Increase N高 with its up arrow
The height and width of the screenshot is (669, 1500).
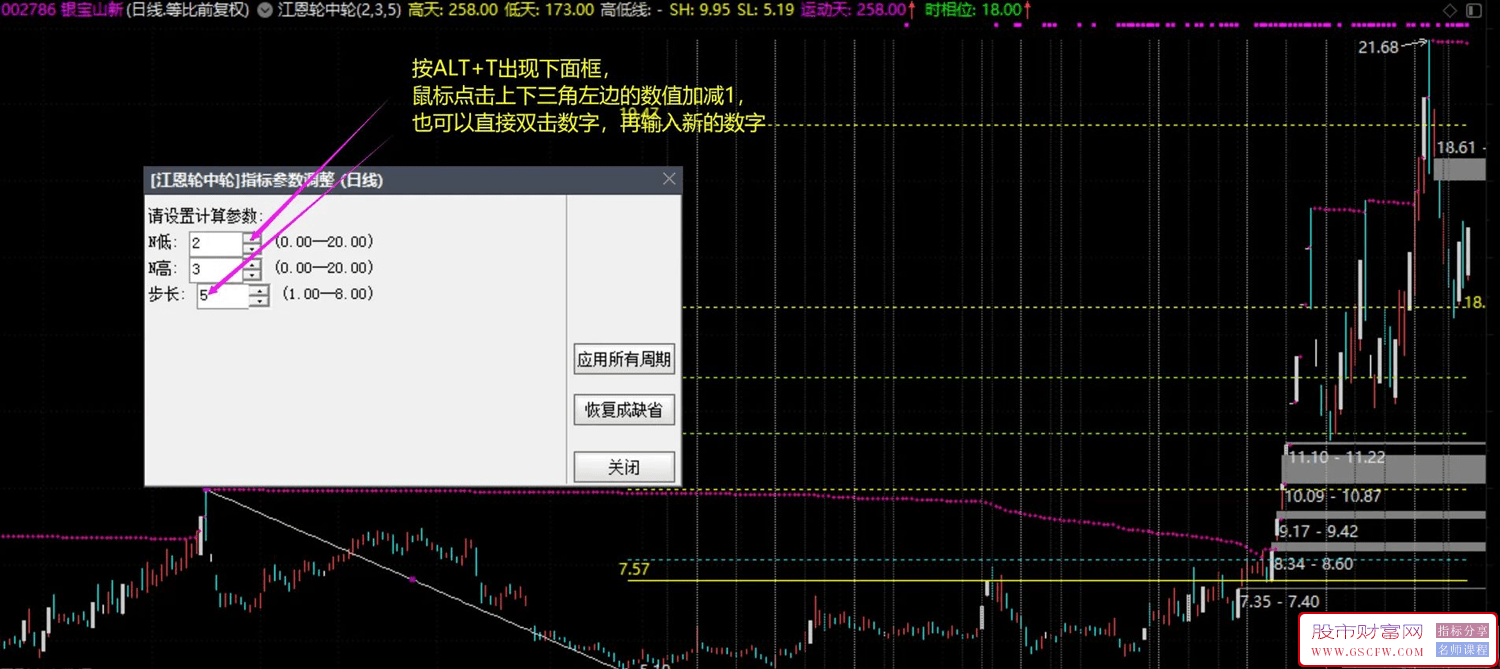pyautogui.click(x=253, y=263)
